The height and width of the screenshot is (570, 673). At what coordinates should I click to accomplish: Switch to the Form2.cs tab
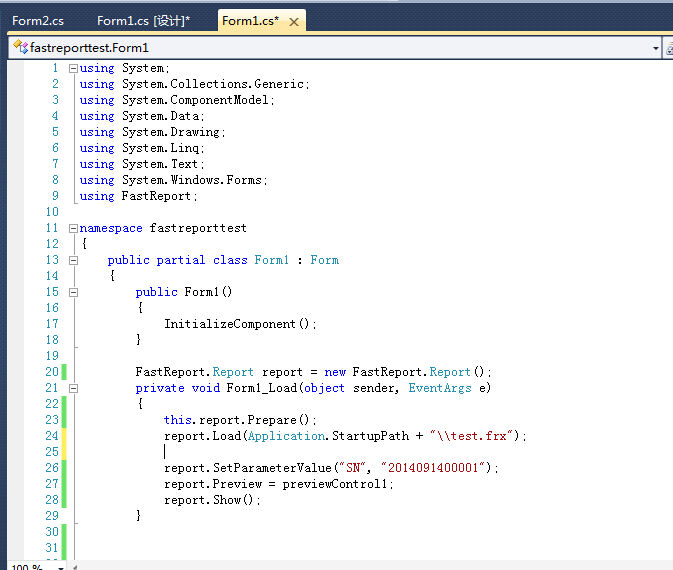point(38,21)
